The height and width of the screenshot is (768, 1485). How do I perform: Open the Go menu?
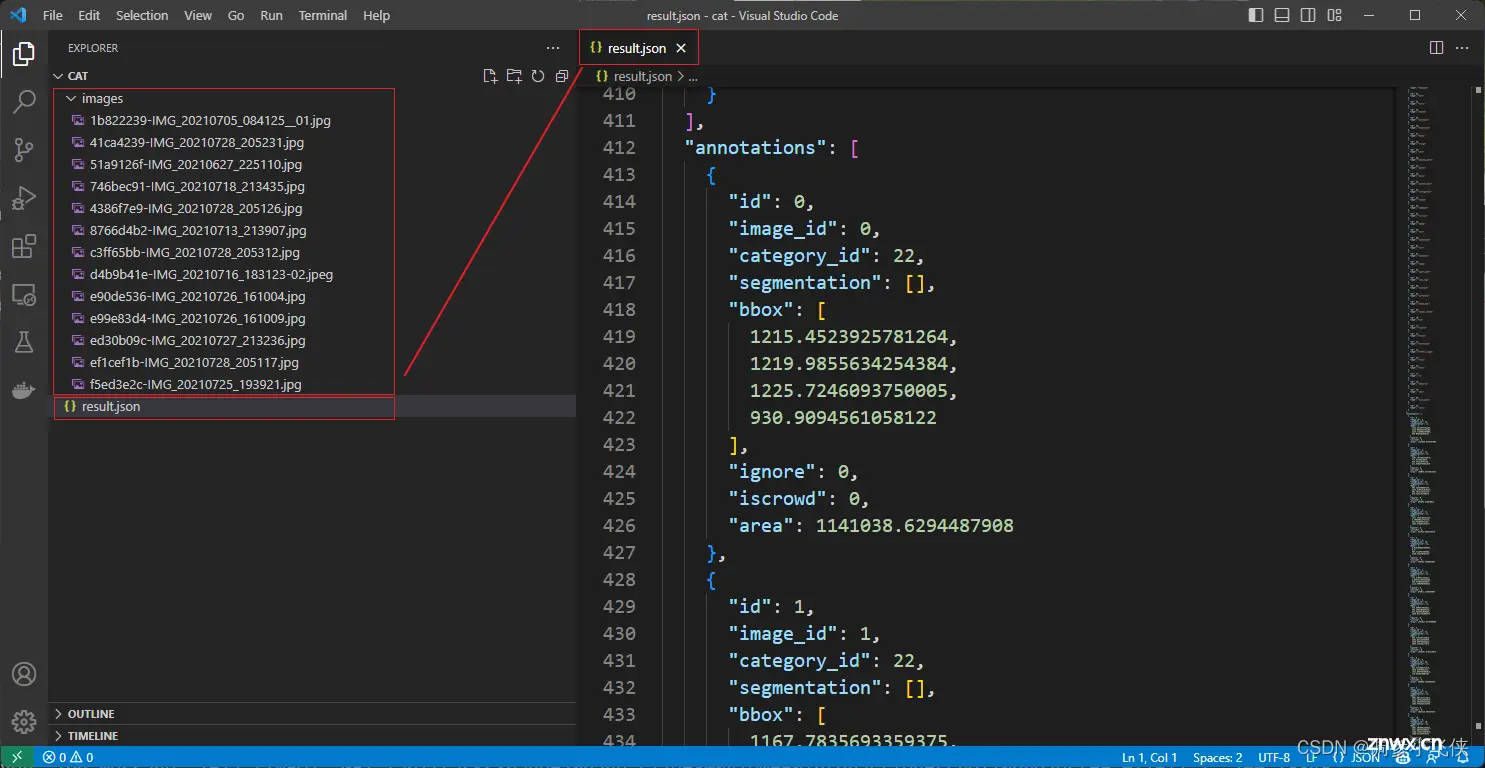pos(236,15)
